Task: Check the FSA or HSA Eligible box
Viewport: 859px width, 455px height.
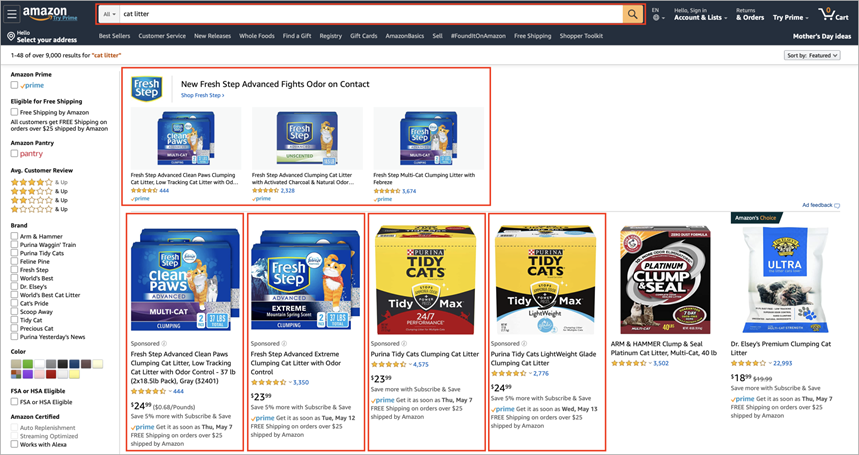Action: [14, 402]
